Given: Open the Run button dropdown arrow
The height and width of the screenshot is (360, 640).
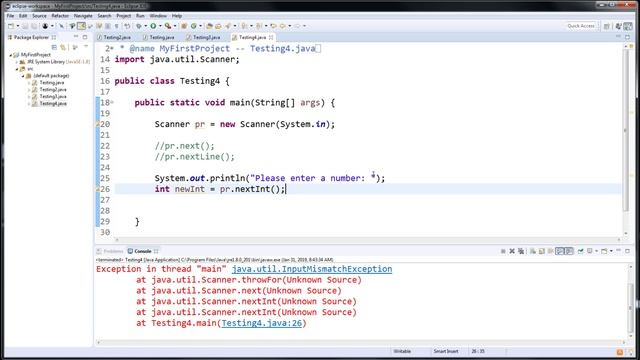Looking at the screenshot, I should [x=160, y=26].
